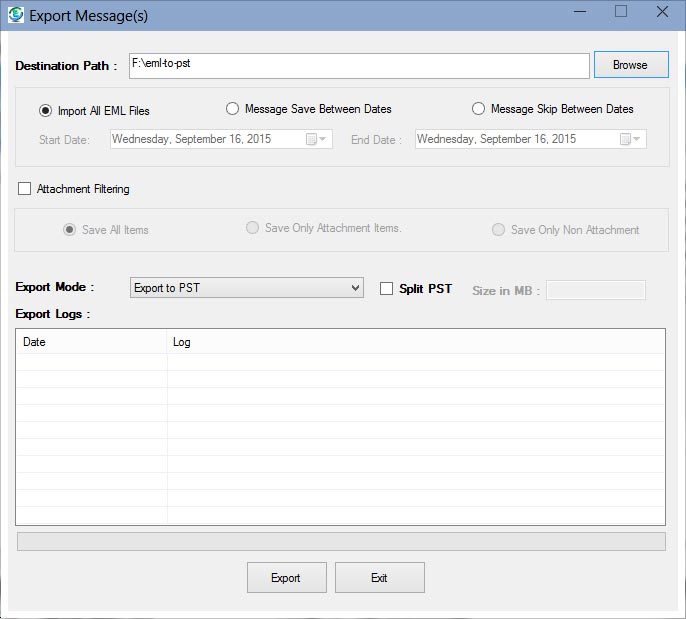Expand the Export Mode dropdown
The height and width of the screenshot is (619, 686).
click(x=247, y=289)
